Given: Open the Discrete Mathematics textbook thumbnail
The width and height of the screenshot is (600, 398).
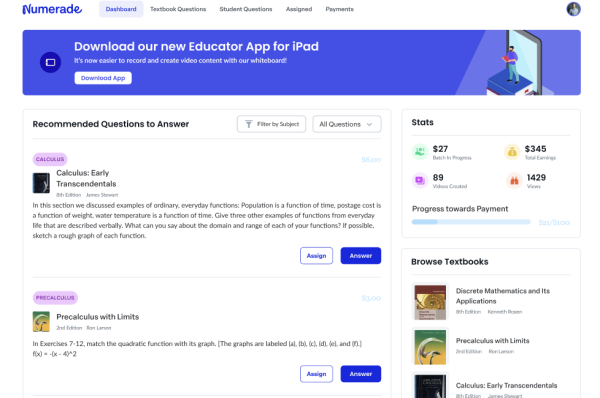Looking at the screenshot, I should point(430,302).
